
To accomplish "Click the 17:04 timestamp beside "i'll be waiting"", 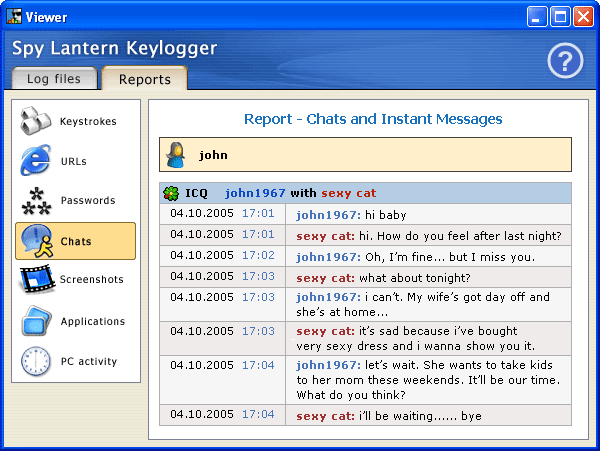I will click(258, 414).
